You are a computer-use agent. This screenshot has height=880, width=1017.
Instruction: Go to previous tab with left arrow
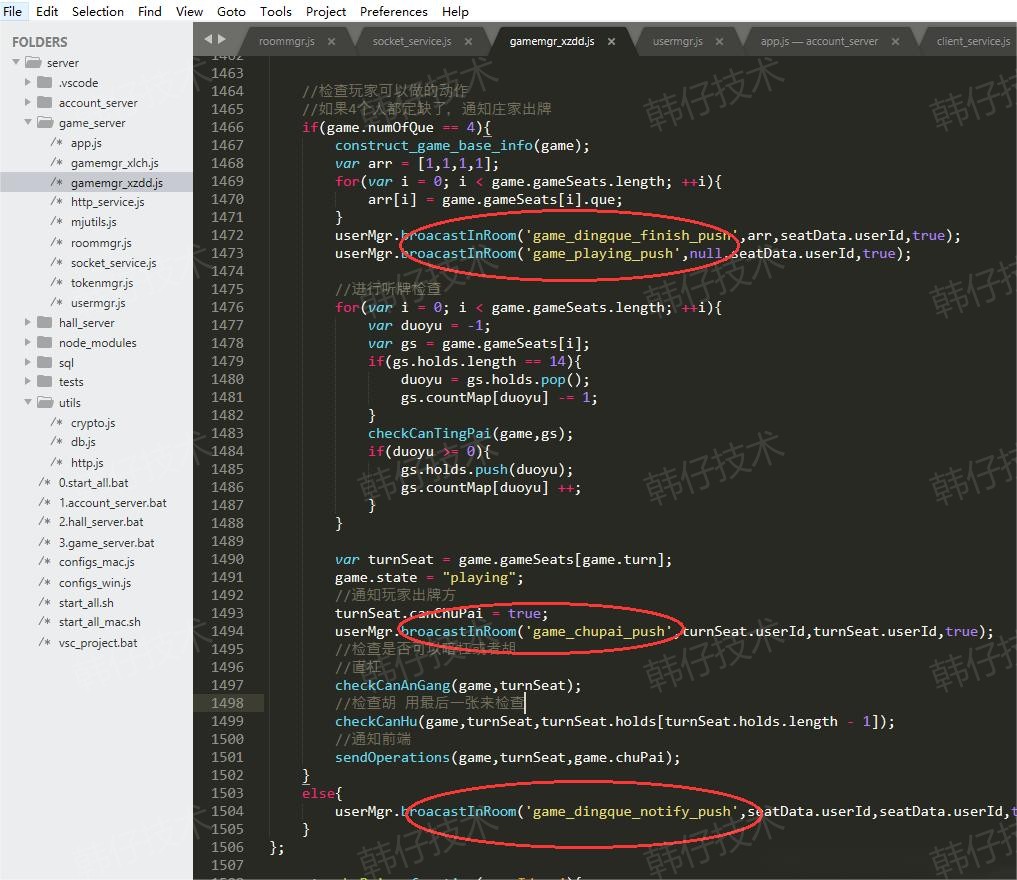coord(208,39)
